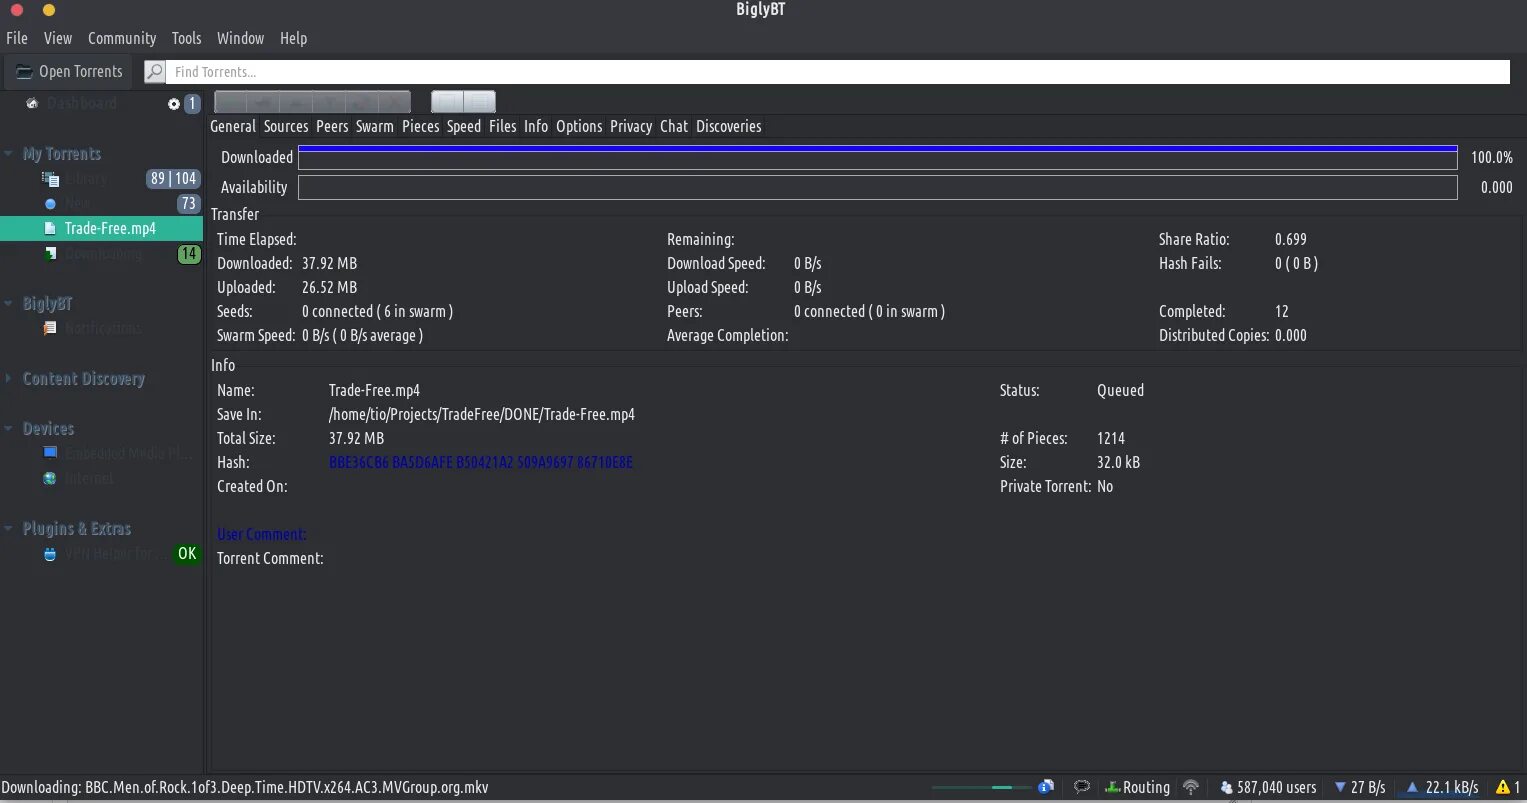Screen dimensions: 1527x803
Task: Open the Tools menu
Action: tap(186, 38)
